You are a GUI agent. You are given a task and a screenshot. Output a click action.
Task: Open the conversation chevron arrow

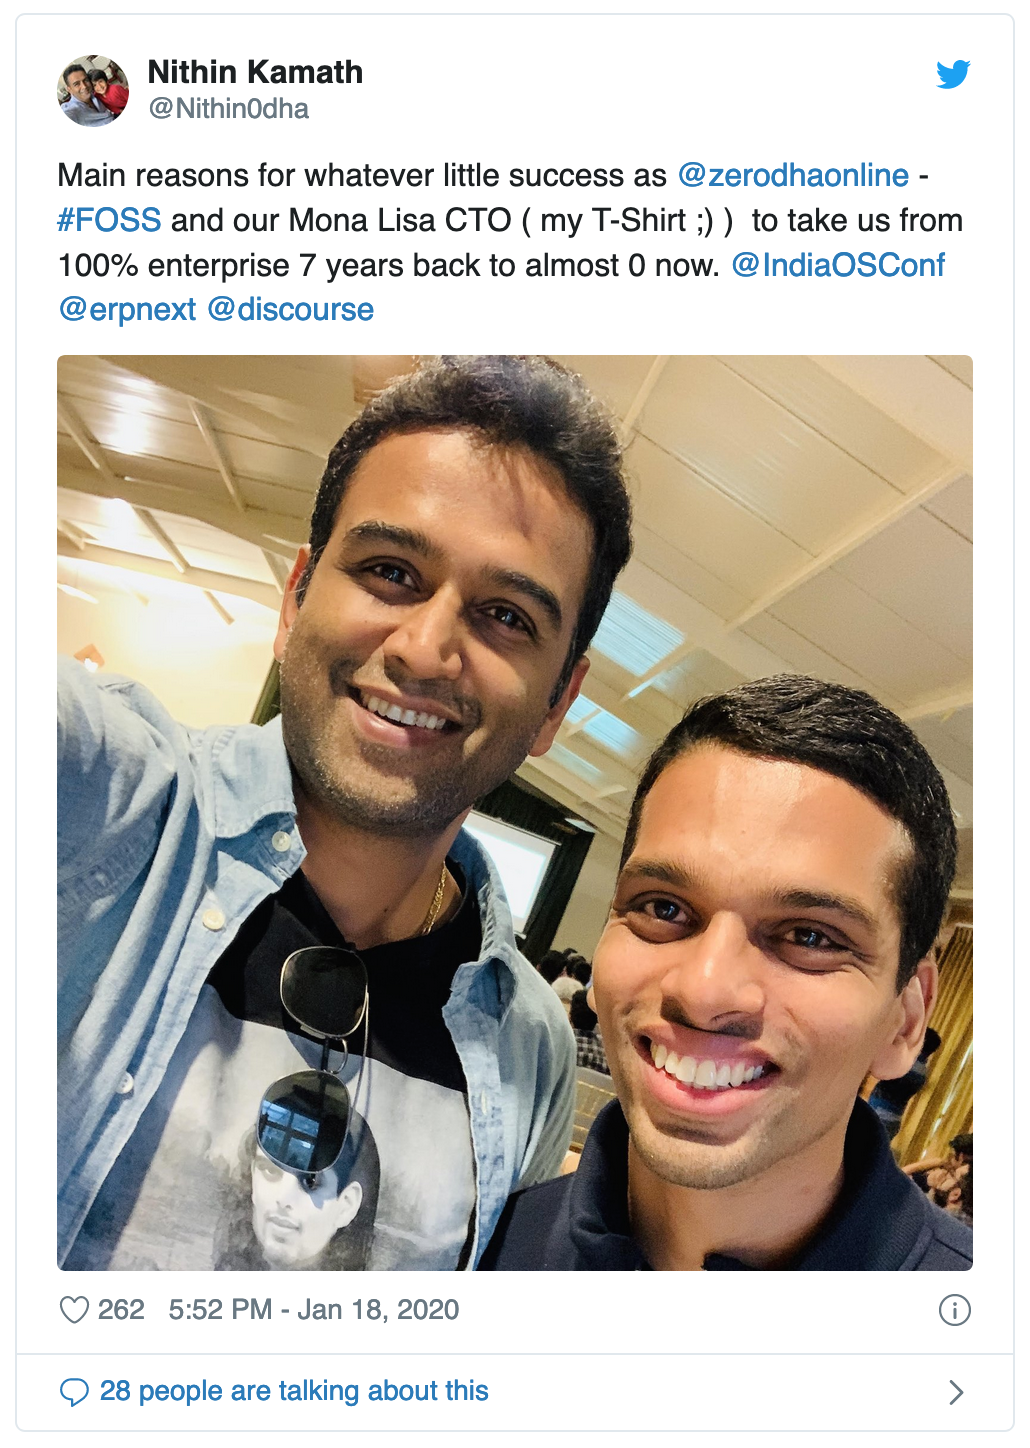click(x=956, y=1391)
